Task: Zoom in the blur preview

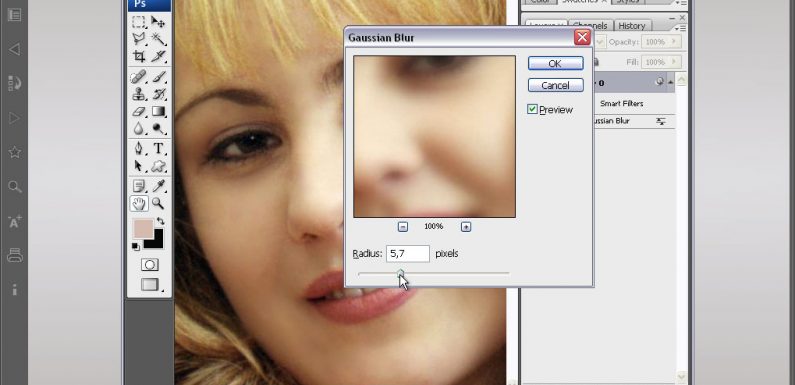Action: pyautogui.click(x=466, y=227)
